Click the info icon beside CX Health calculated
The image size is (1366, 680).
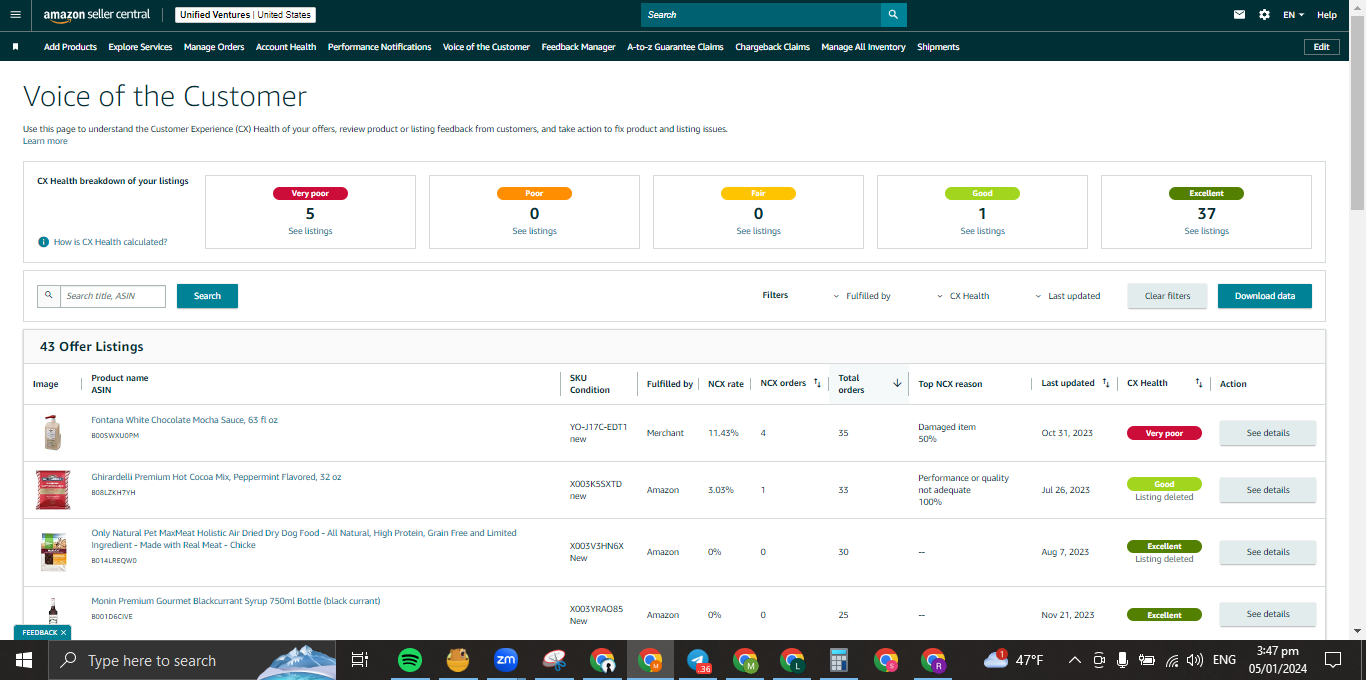point(44,242)
